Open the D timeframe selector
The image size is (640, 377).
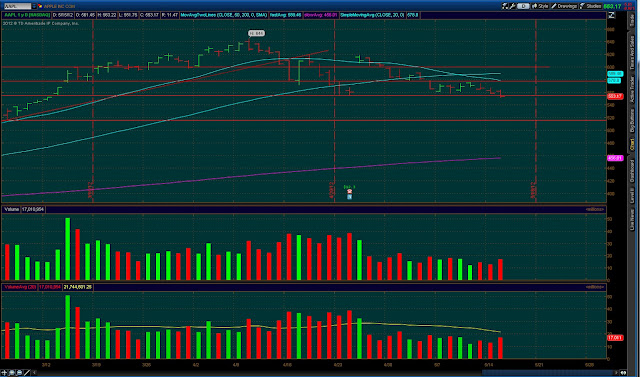pos(523,6)
